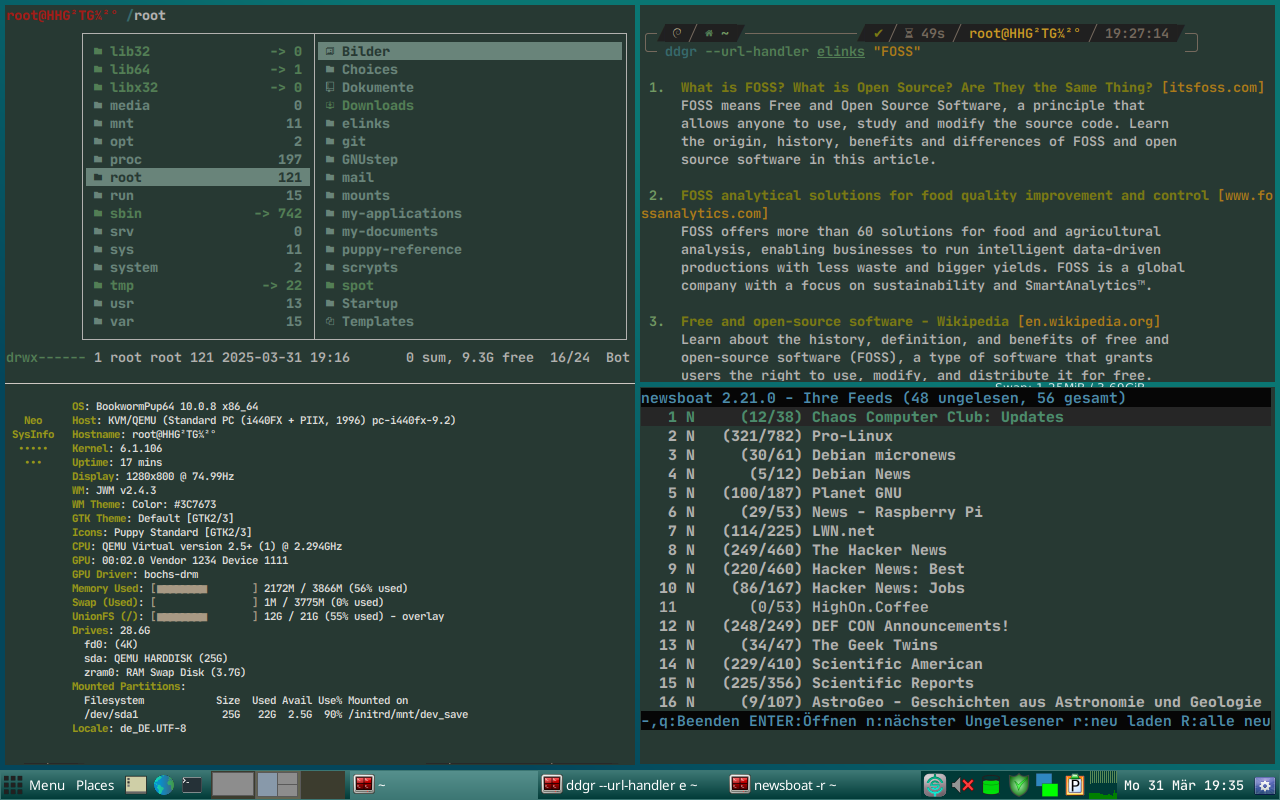Viewport: 1280px width, 800px height.
Task: Select the Bilder folder in file list
Action: (x=470, y=51)
